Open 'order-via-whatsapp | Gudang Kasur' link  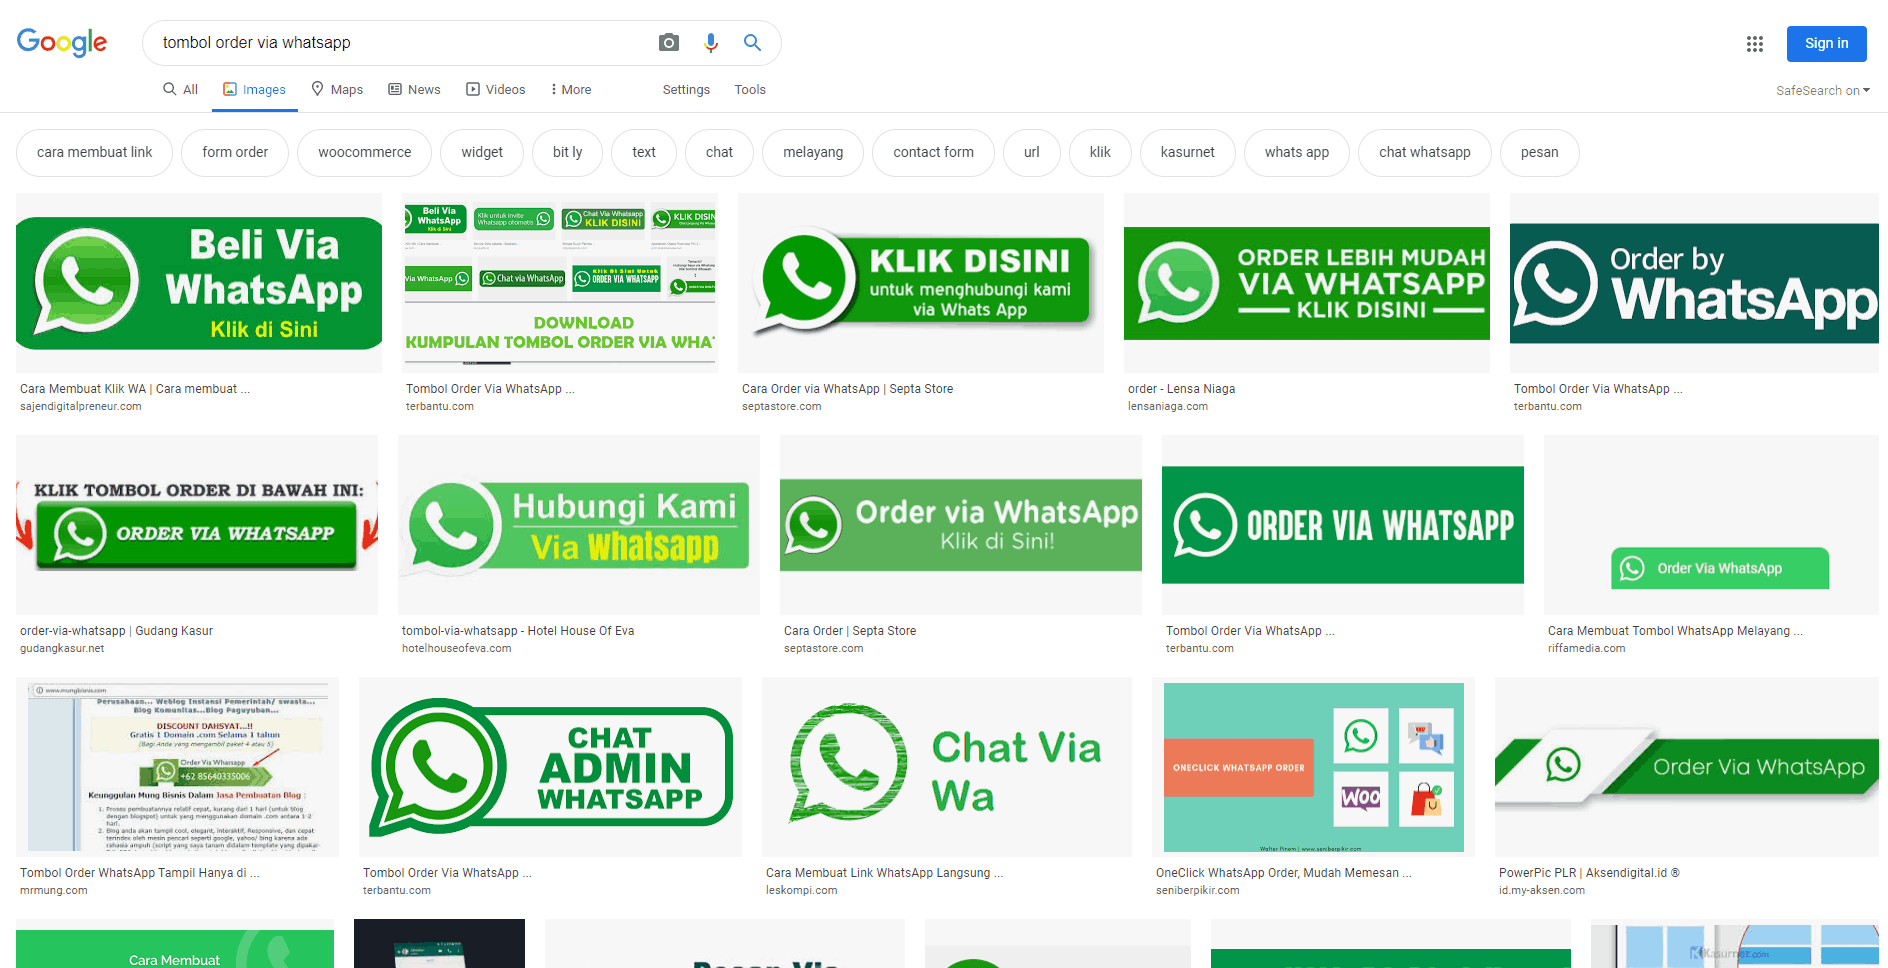[x=116, y=631]
